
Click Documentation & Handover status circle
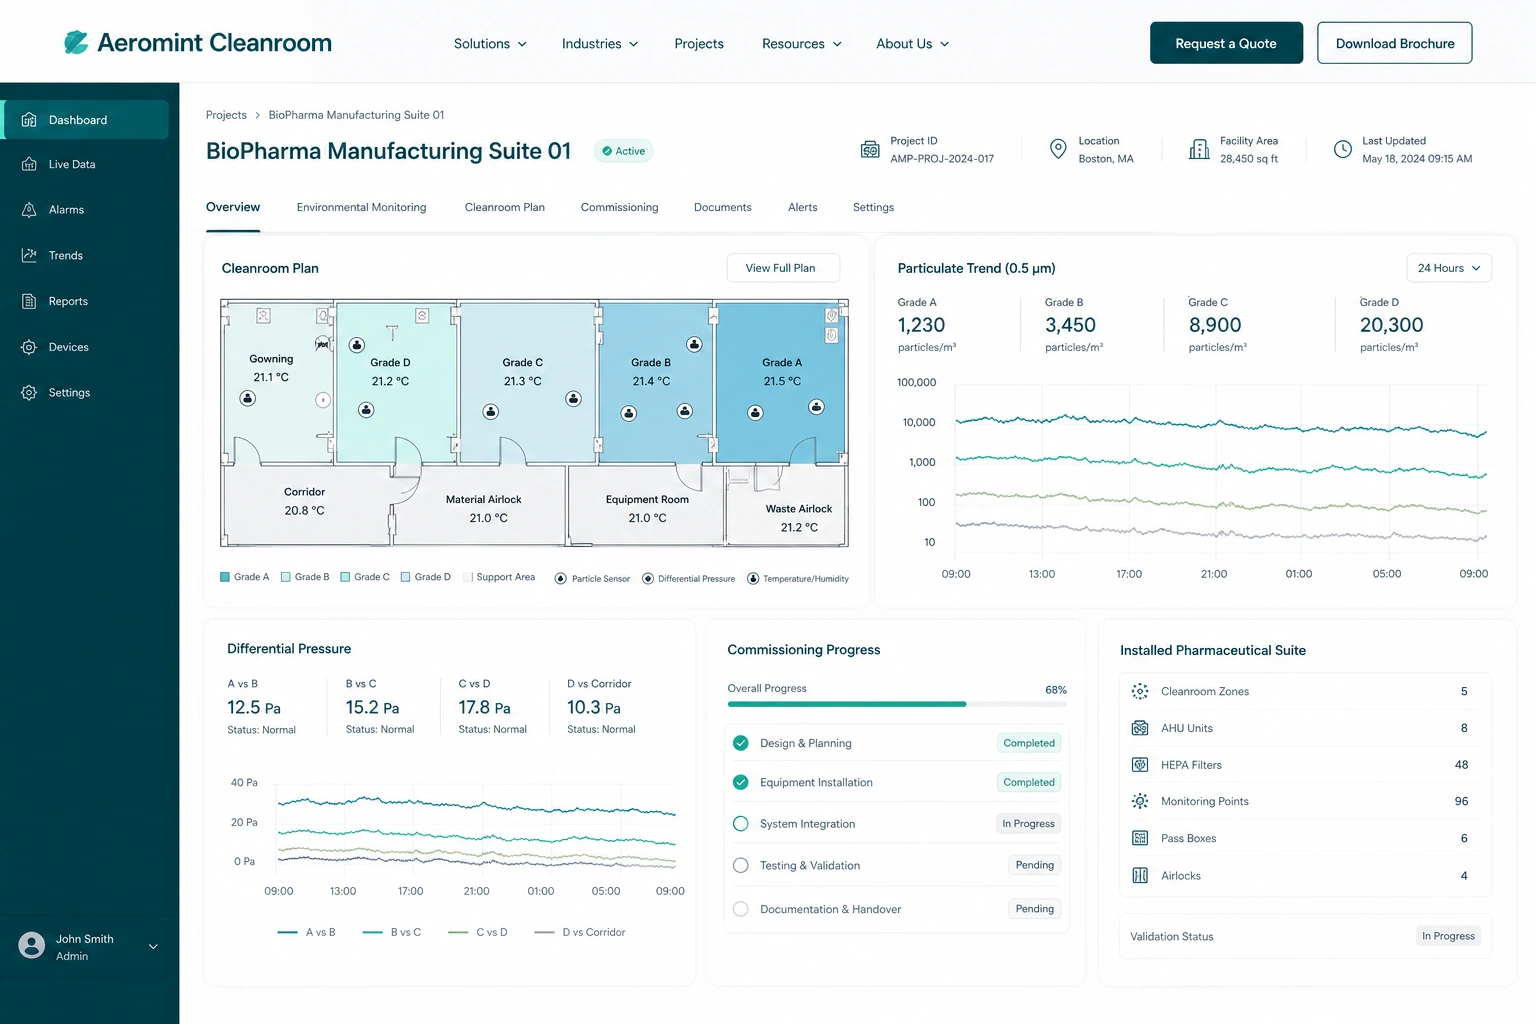741,909
